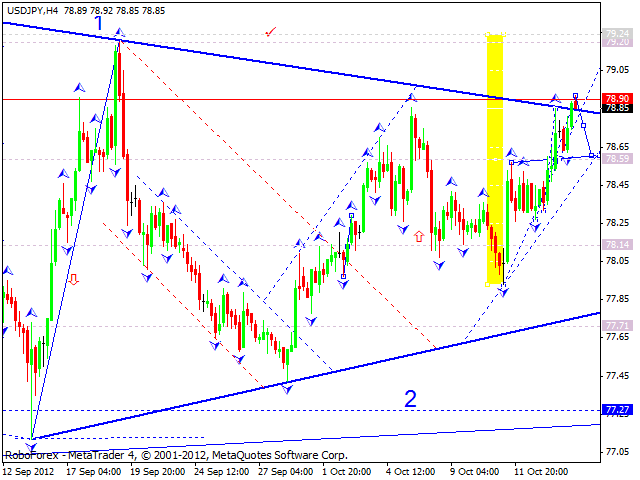Click the 17 Sep 04:00 date label
The height and width of the screenshot is (480, 640).
[93, 471]
